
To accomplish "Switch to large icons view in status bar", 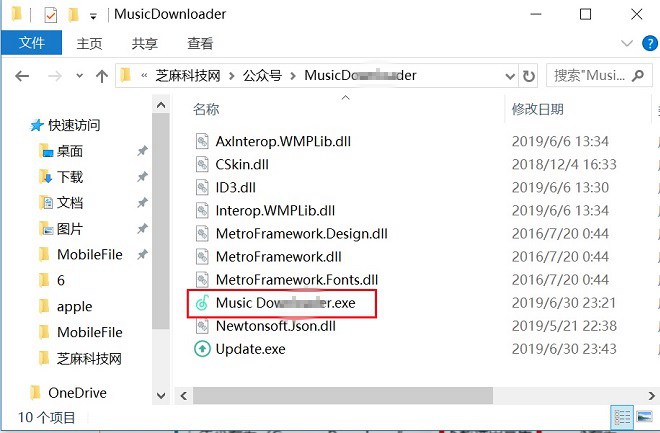I will 644,417.
